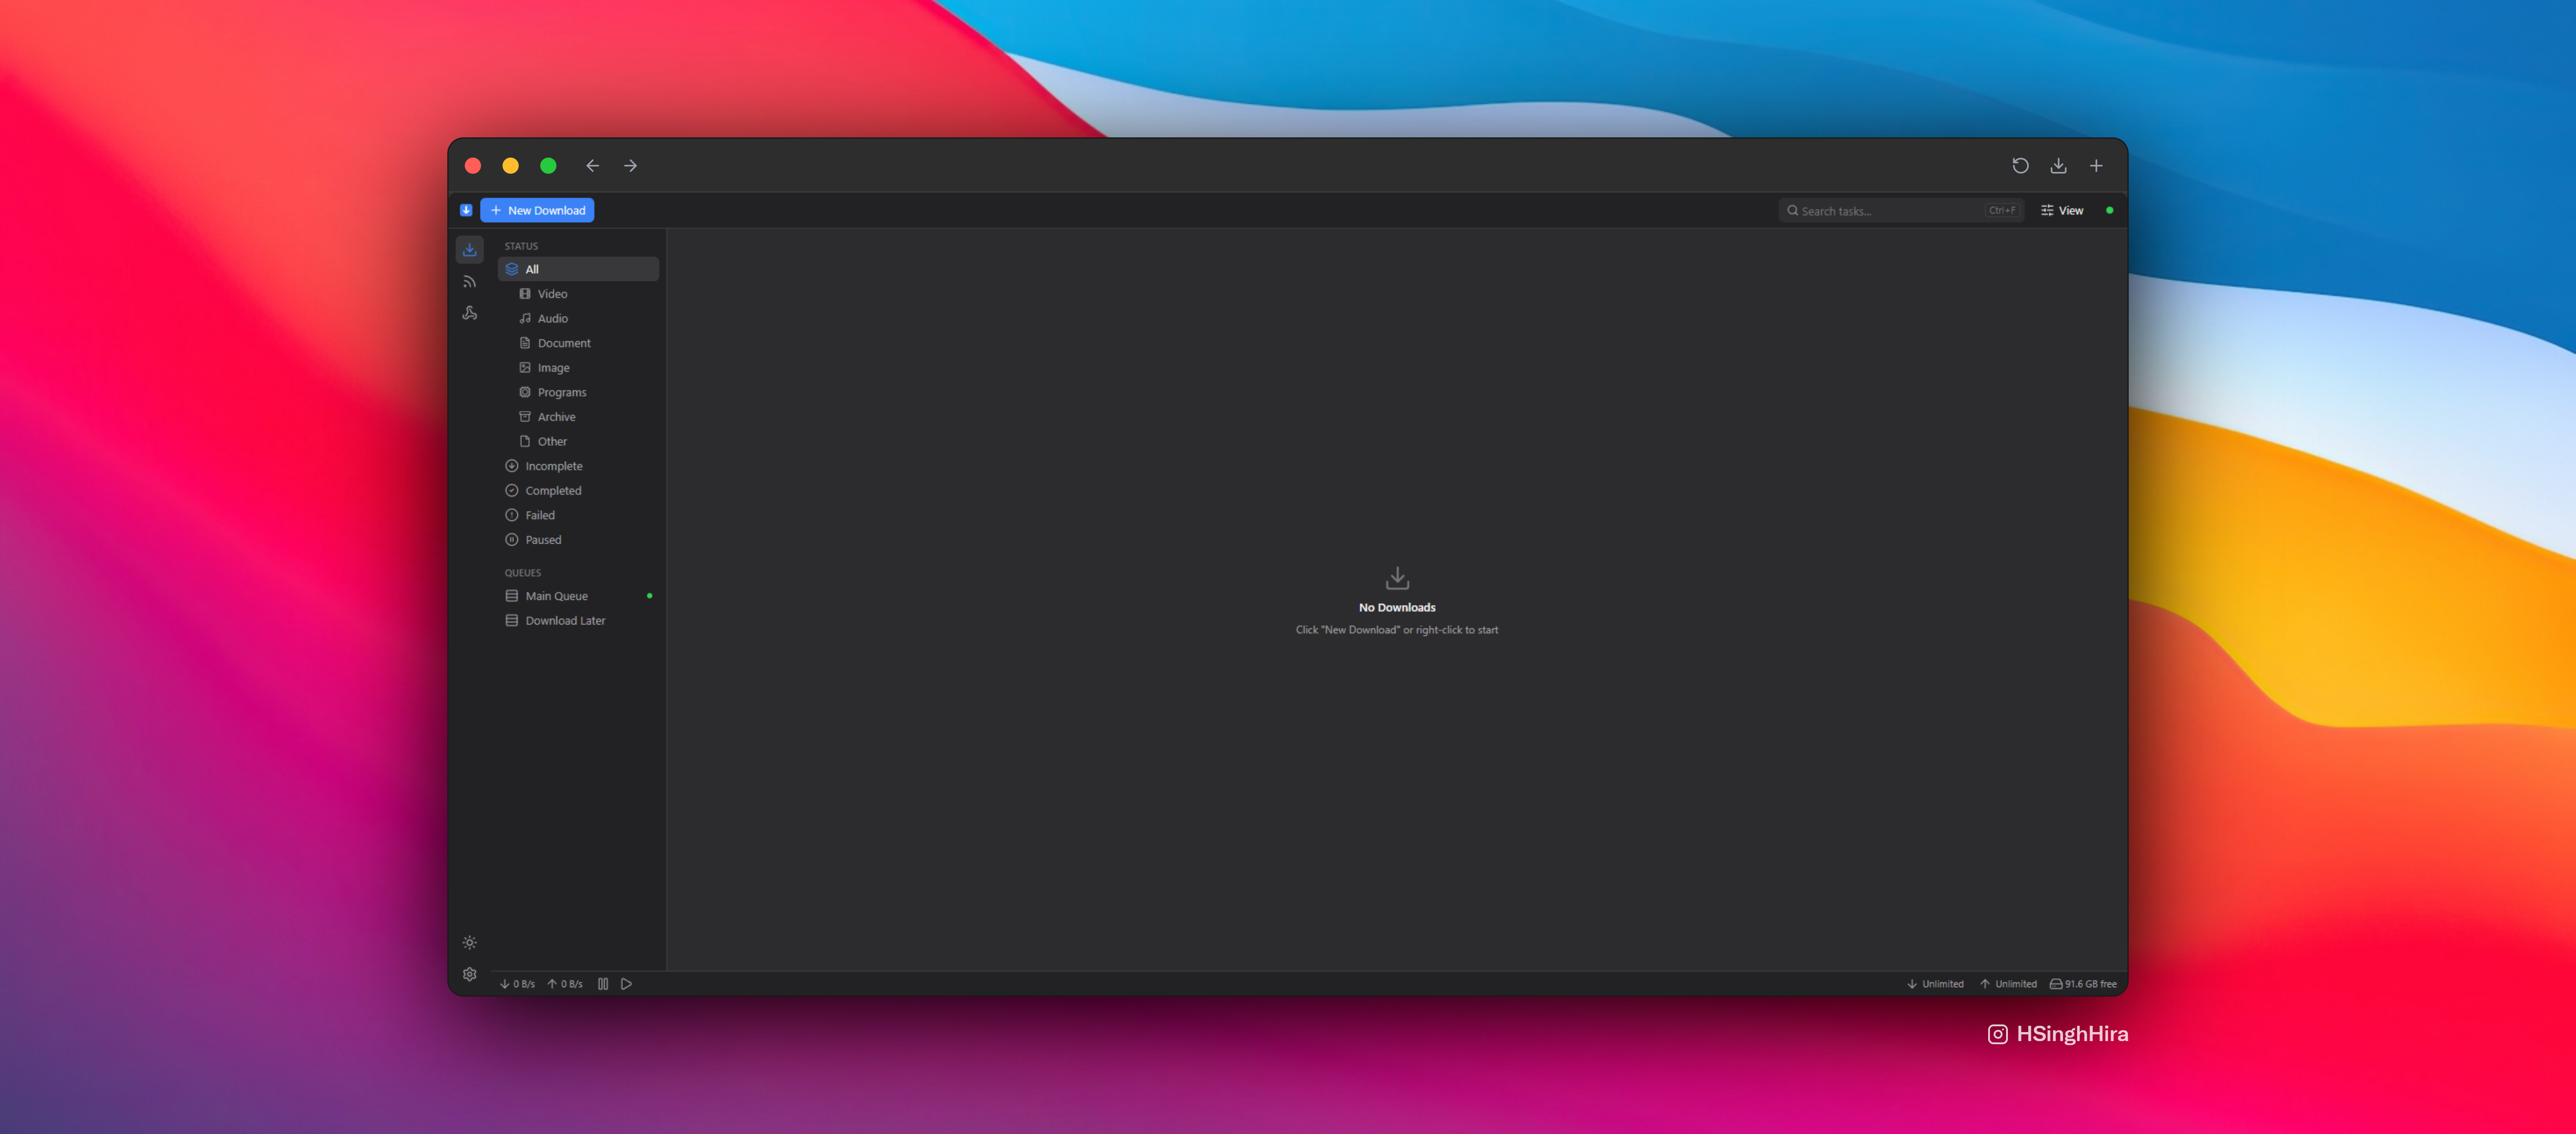2576x1134 pixels.
Task: Click the plus icon in title bar
Action: coord(2096,166)
